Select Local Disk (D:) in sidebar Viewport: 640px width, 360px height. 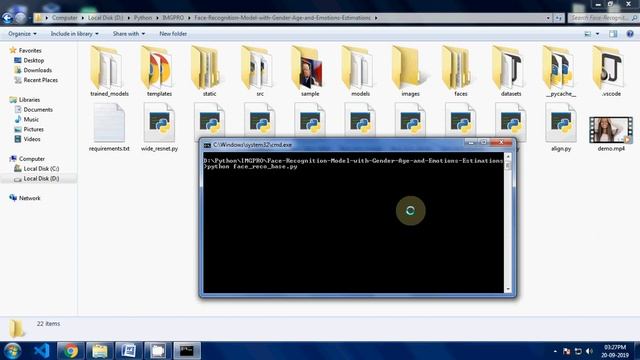41,178
